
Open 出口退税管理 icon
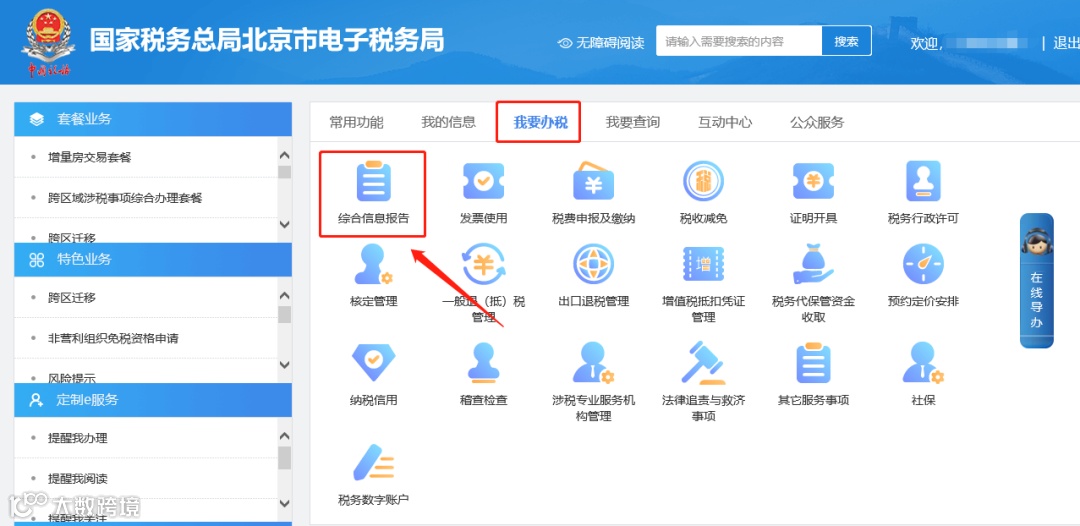coord(593,264)
